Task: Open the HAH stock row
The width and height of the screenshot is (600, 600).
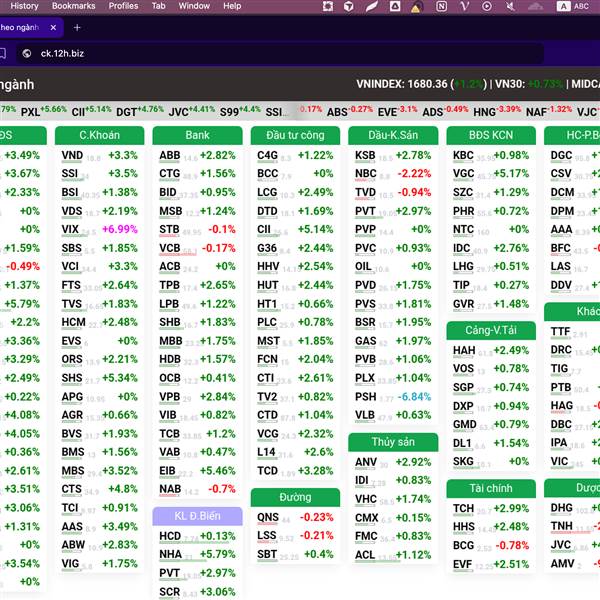Action: [491, 351]
